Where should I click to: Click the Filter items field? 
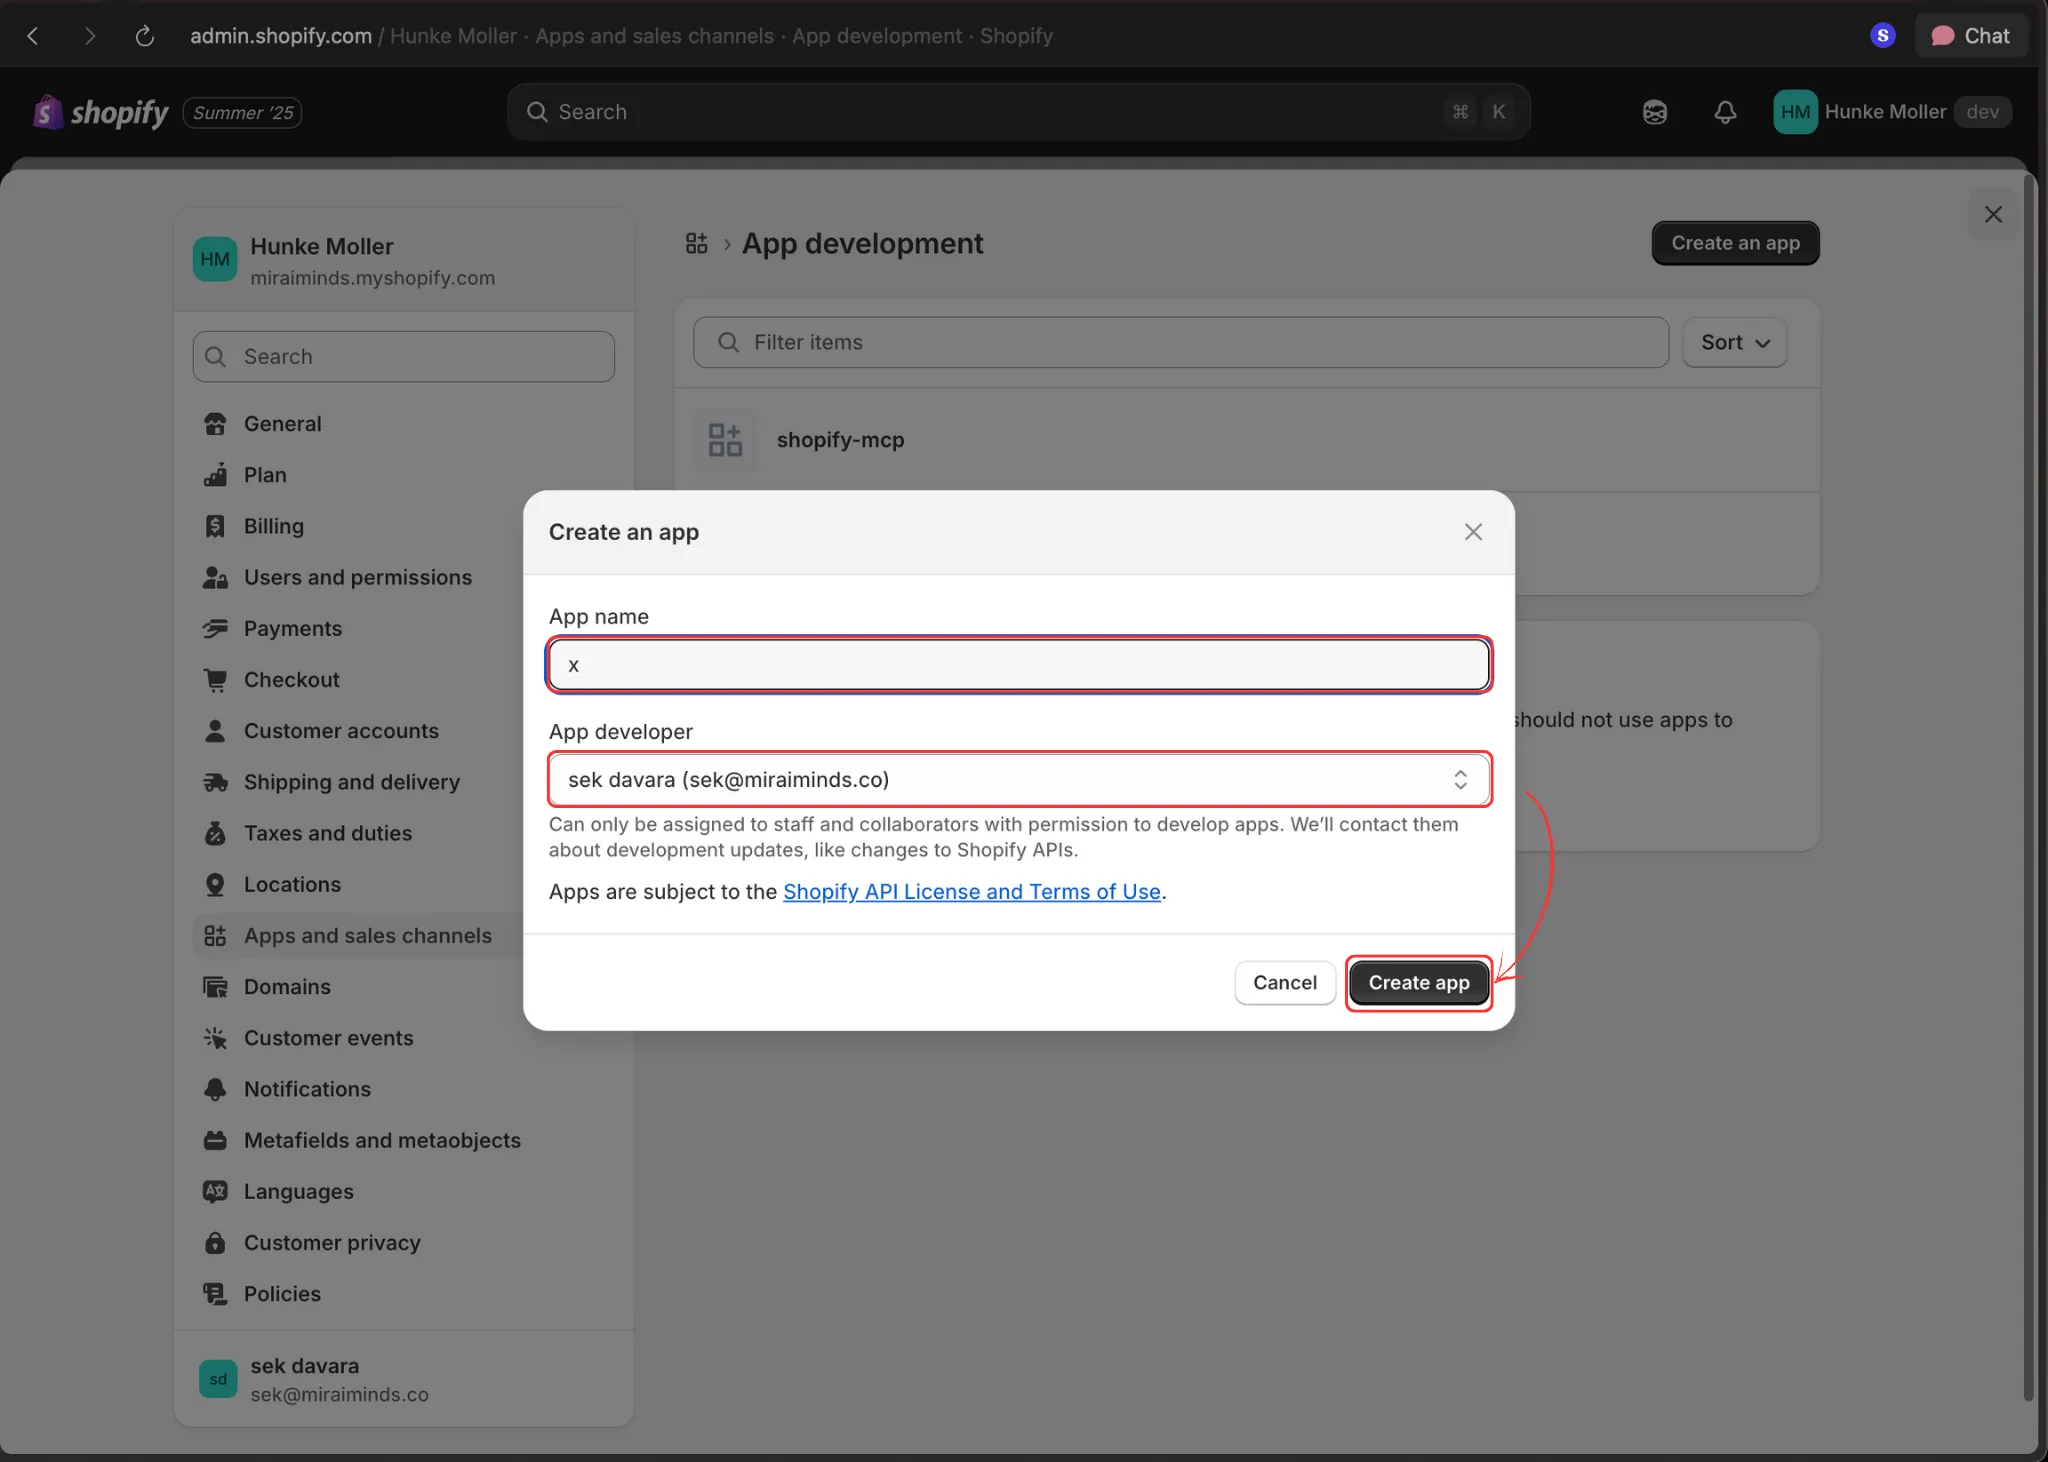point(1181,343)
